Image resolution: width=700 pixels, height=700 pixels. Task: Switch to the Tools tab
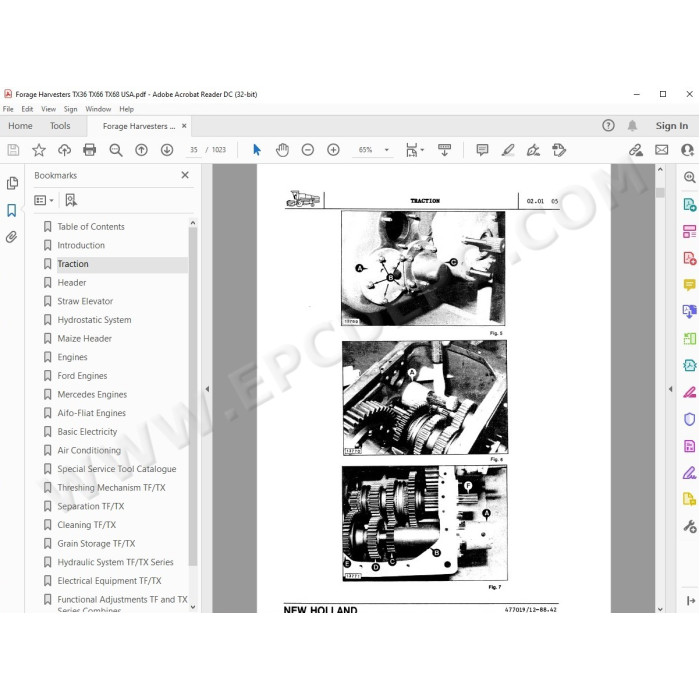pos(60,126)
